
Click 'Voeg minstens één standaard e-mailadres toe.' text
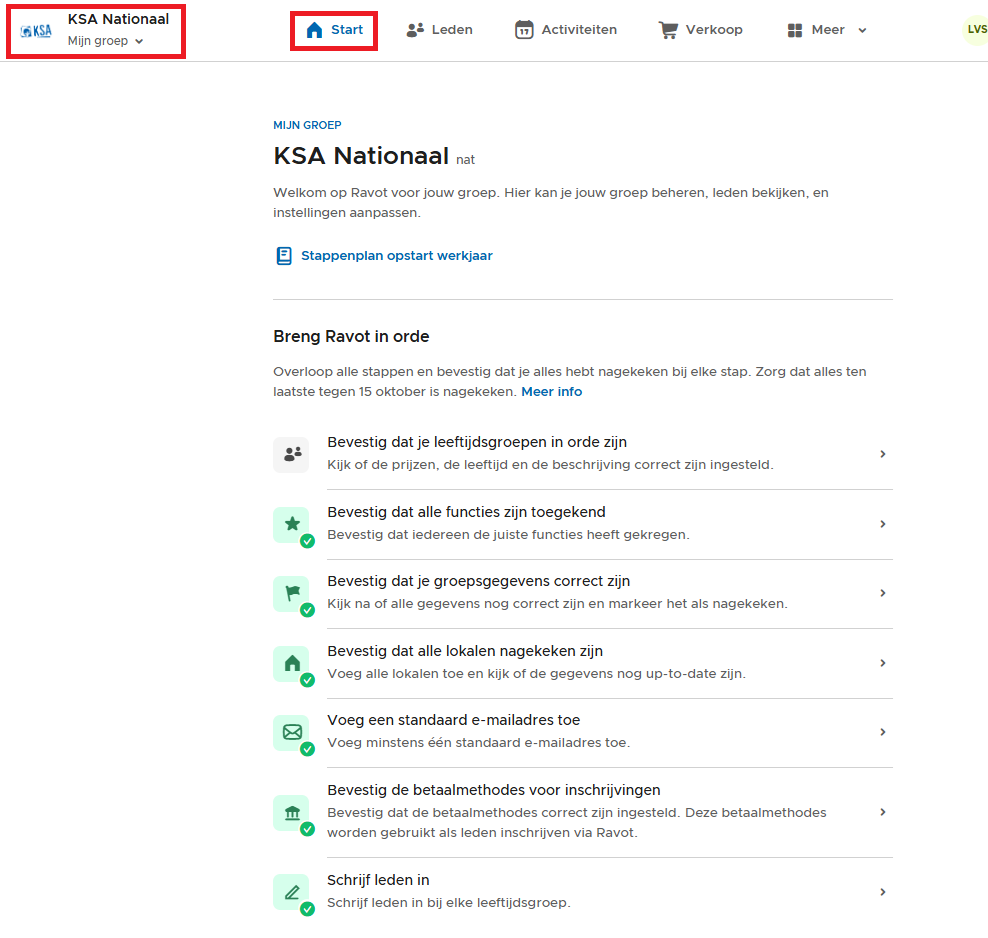479,743
